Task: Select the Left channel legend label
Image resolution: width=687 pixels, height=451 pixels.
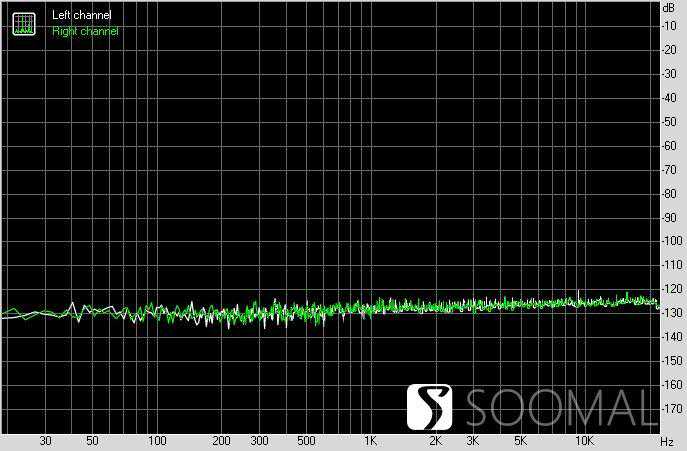Action: click(x=82, y=16)
